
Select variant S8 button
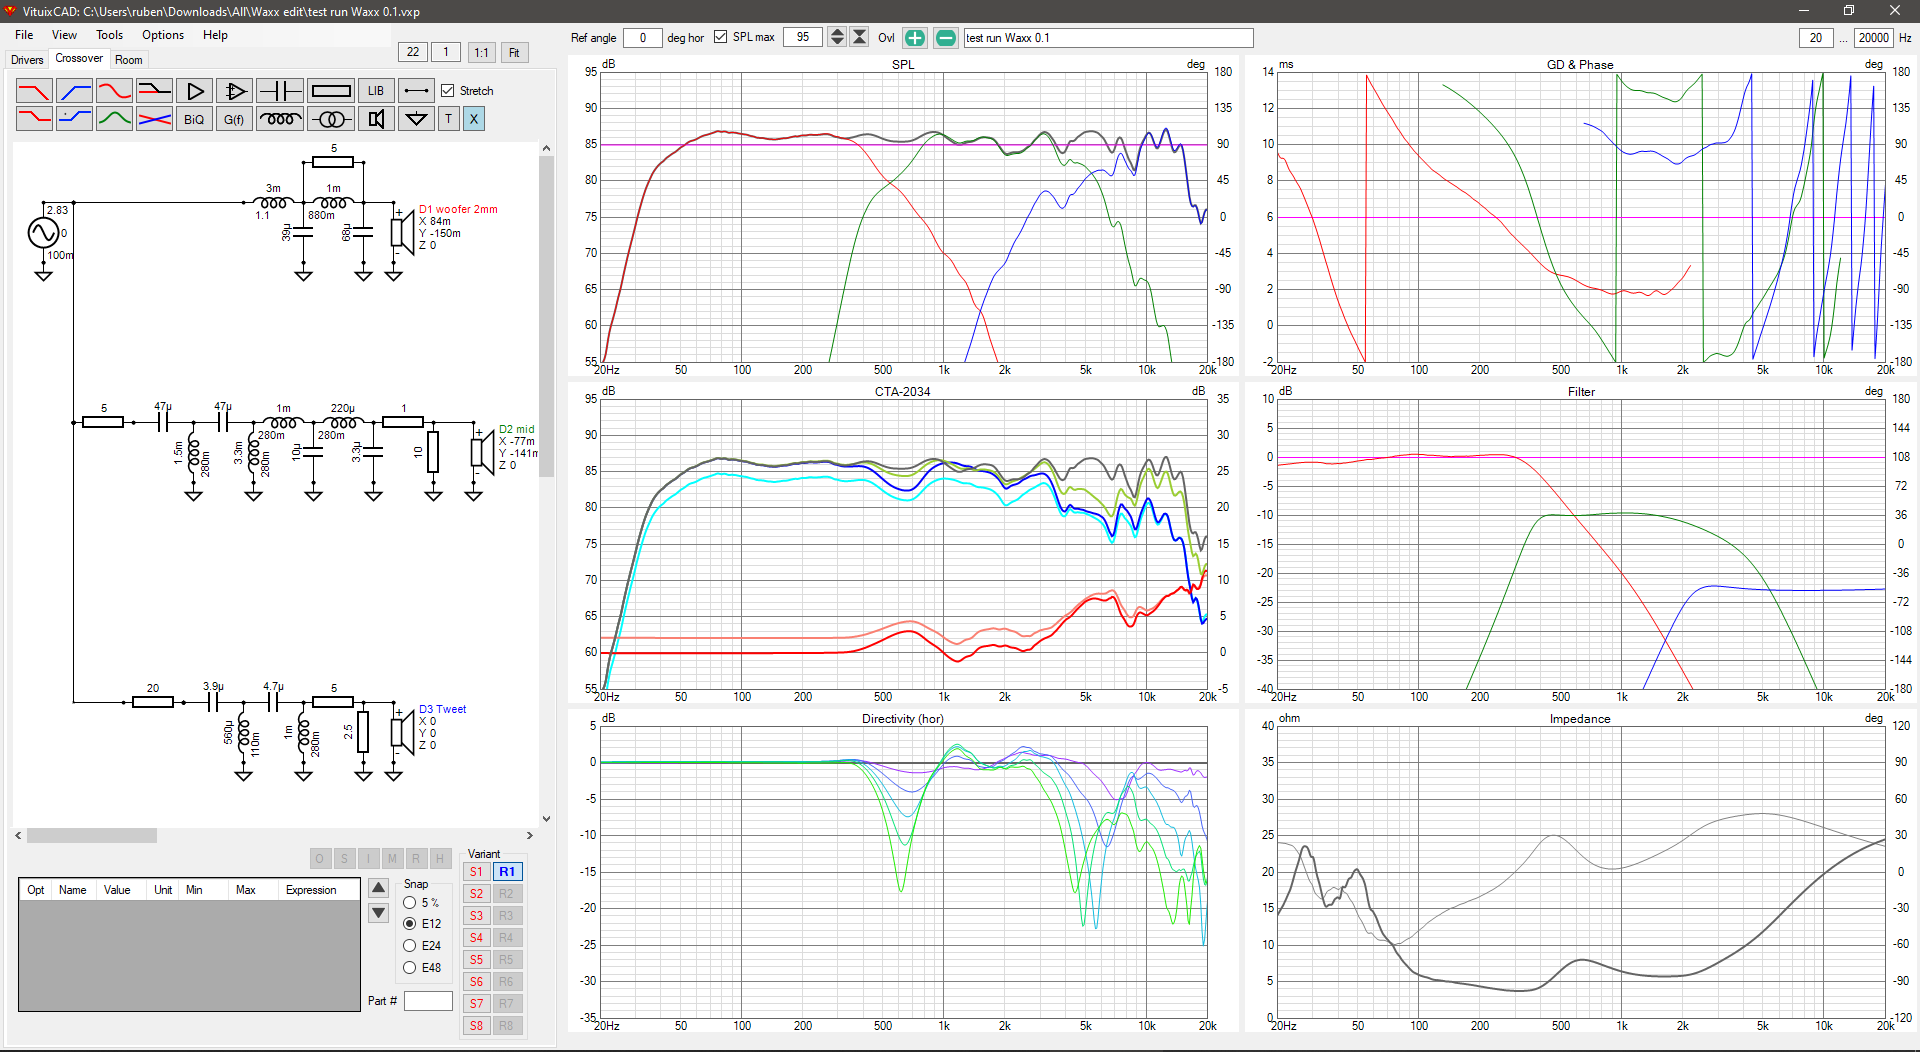pyautogui.click(x=476, y=1026)
